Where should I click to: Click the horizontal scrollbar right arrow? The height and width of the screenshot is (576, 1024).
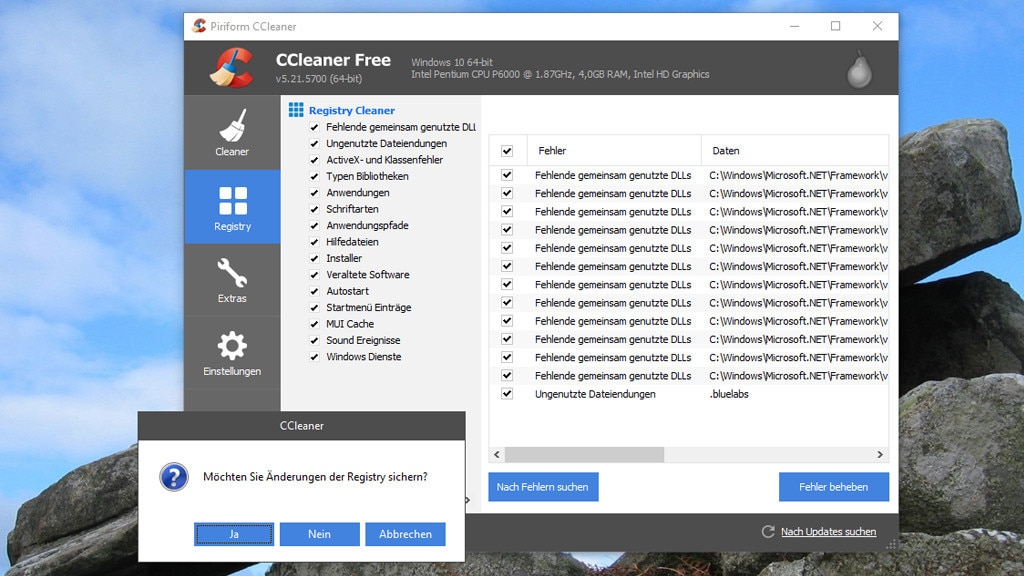[x=880, y=455]
